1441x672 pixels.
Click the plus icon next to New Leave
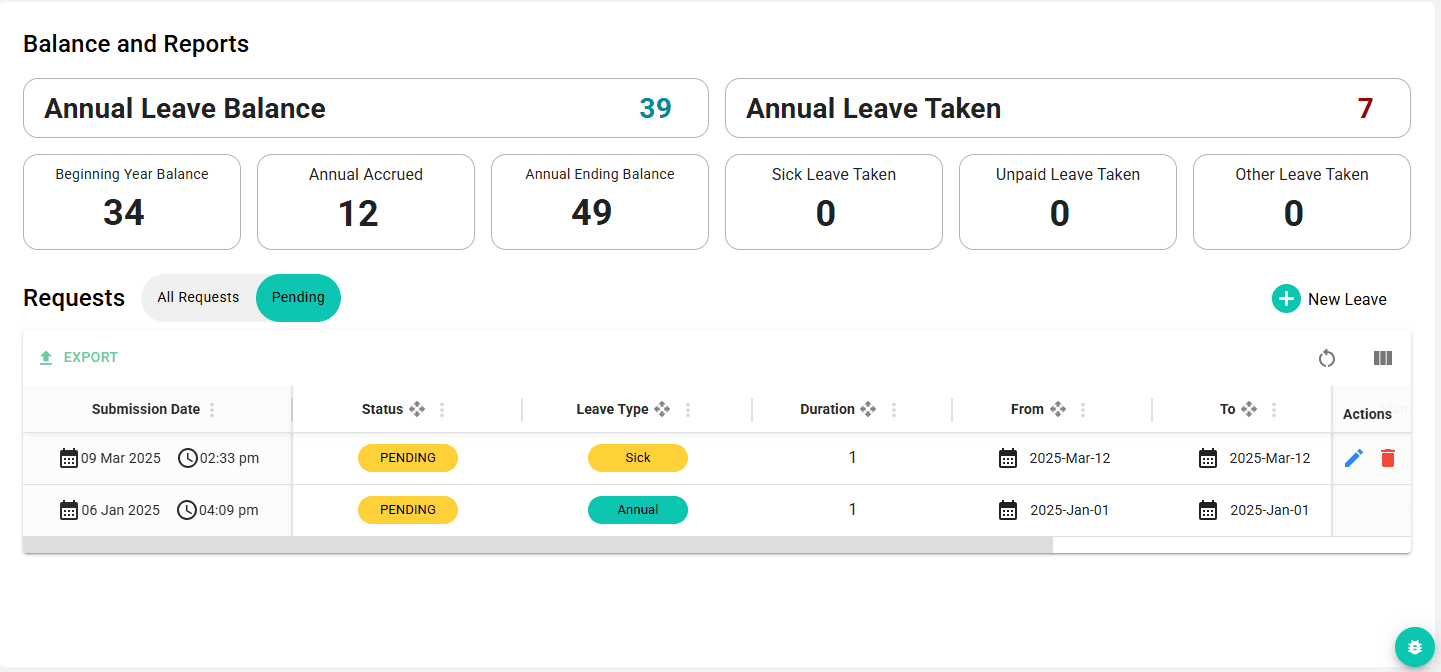pyautogui.click(x=1286, y=298)
